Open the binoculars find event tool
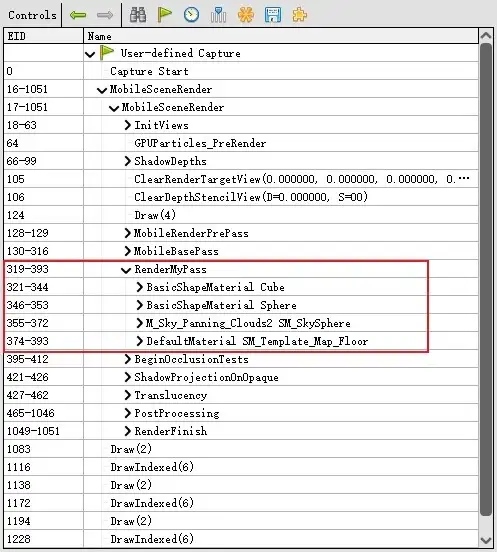Viewport: 497px width, 552px height. tap(138, 15)
